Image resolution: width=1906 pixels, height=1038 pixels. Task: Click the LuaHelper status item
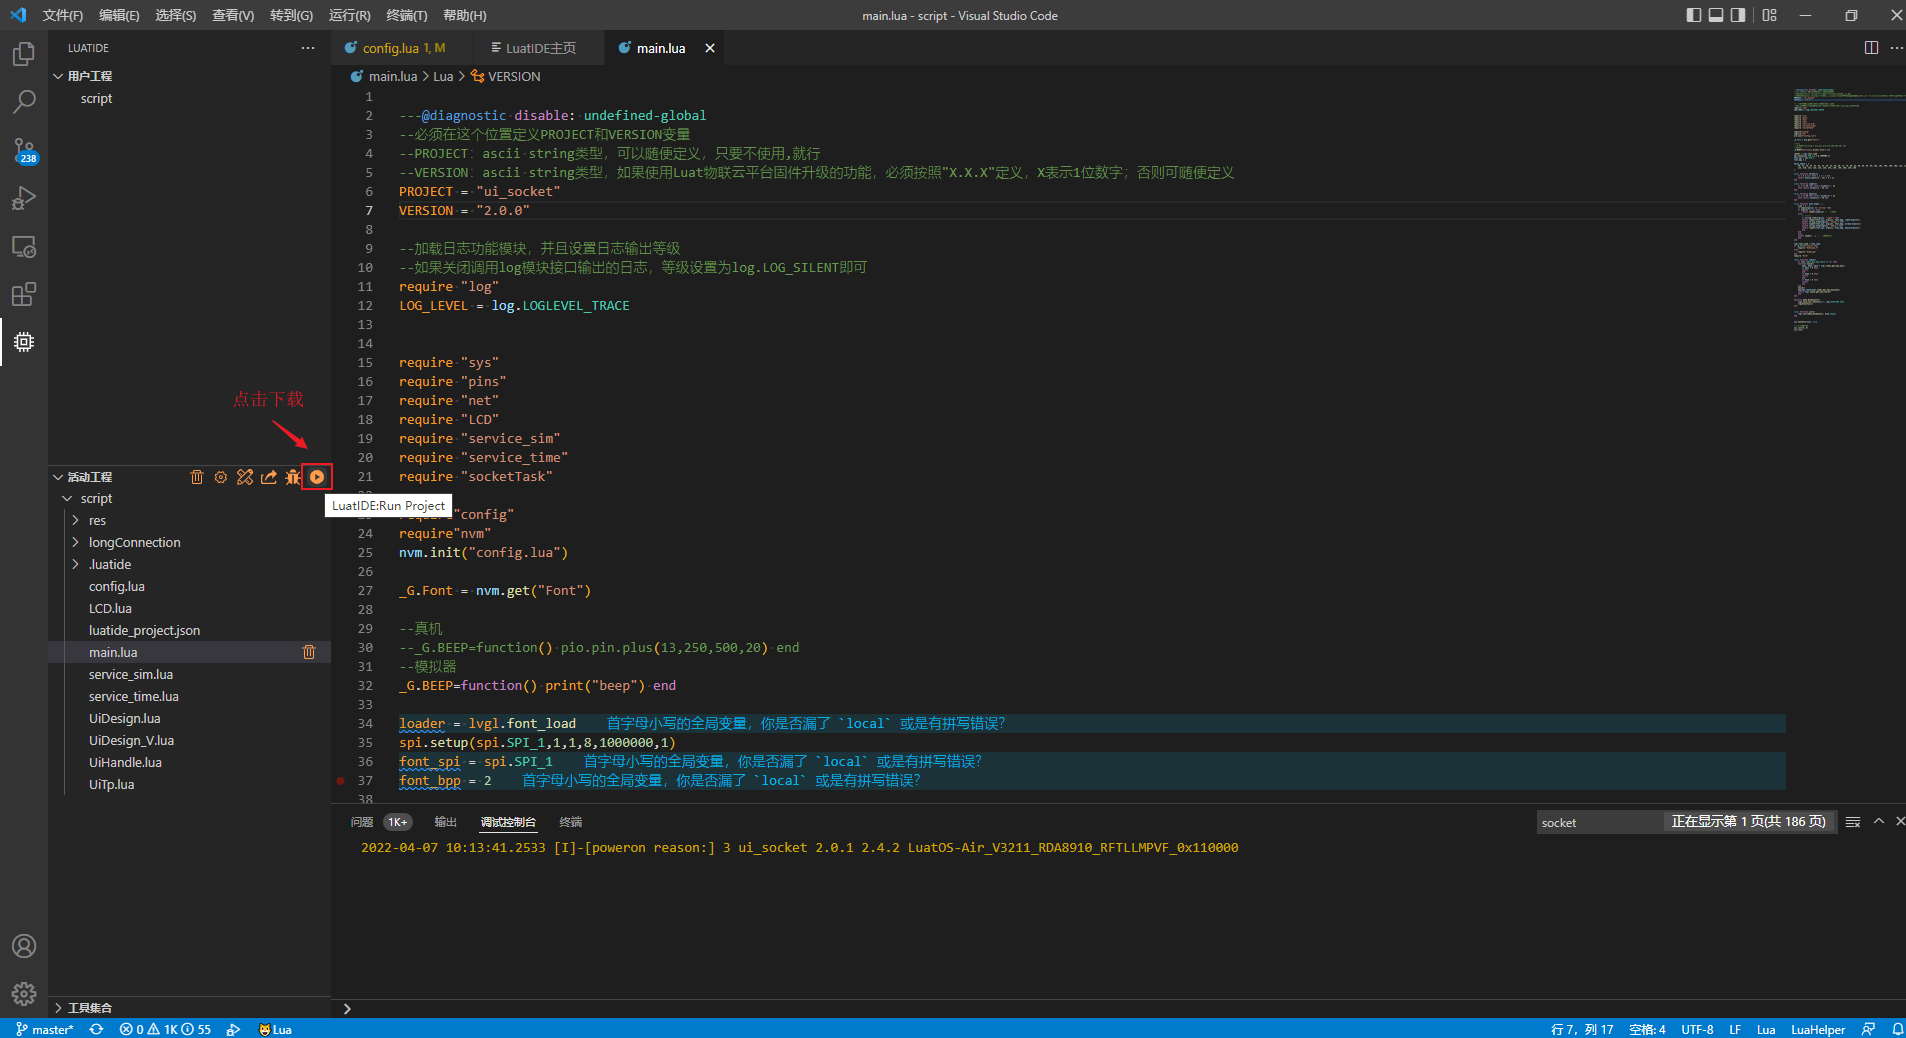(1818, 1029)
